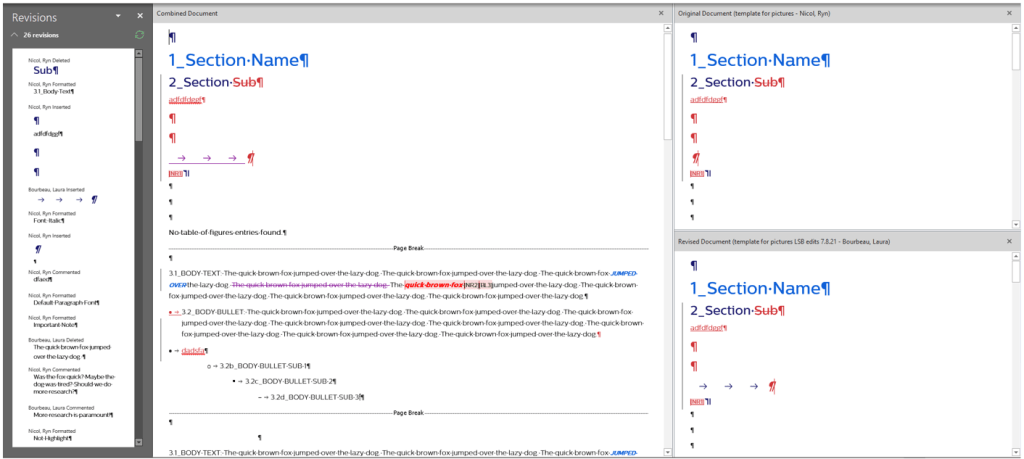Screen dimensions: 1024x459
Task: Click Combined Document scrollbar down arrow
Action: 668,453
